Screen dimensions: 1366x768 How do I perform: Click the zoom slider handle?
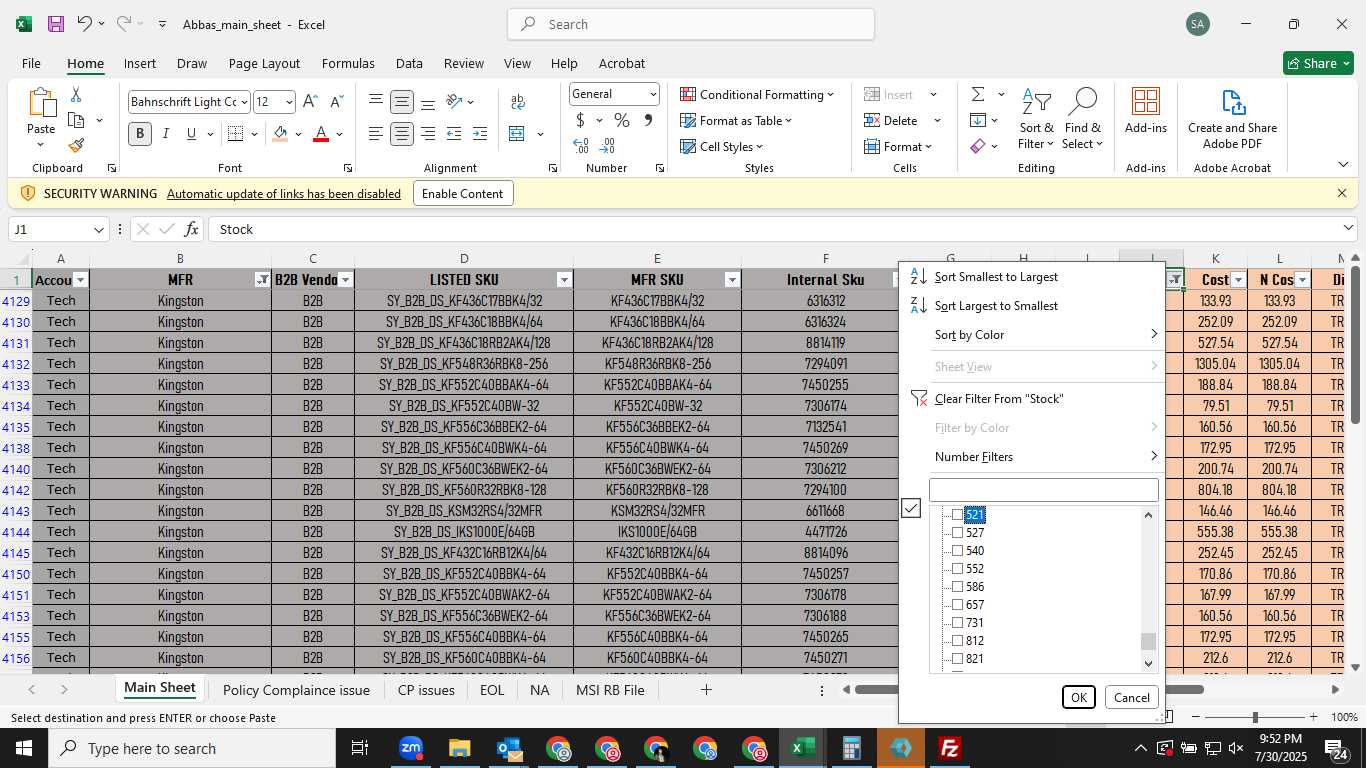(x=1255, y=717)
